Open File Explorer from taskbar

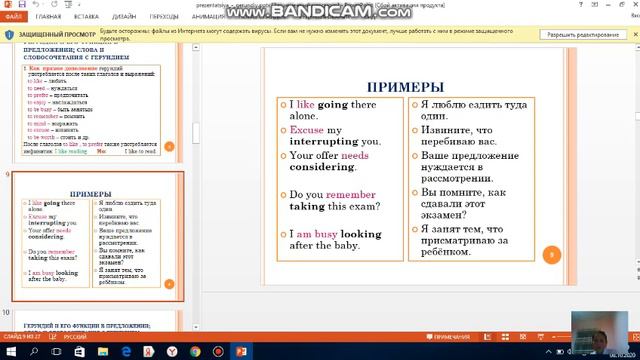click(103, 351)
